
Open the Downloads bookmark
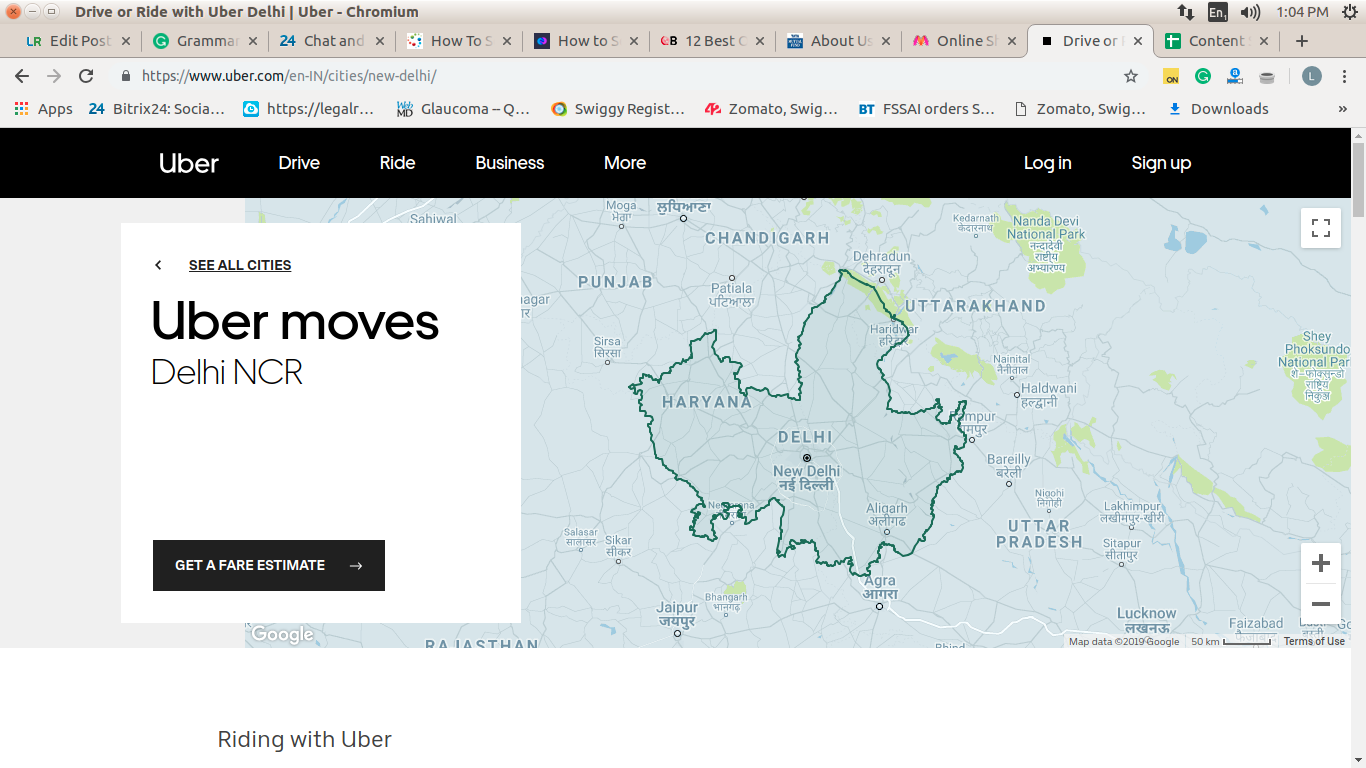1218,109
